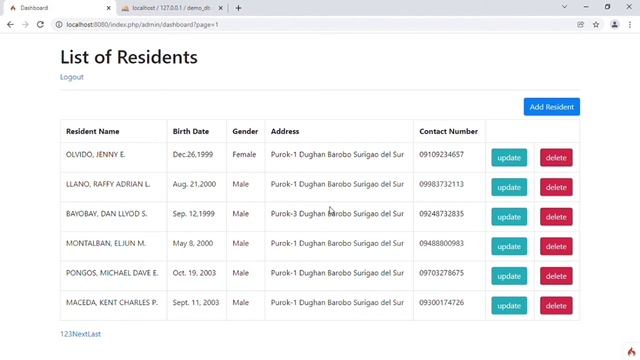
Task: Click the Gender column header
Action: coord(245,131)
